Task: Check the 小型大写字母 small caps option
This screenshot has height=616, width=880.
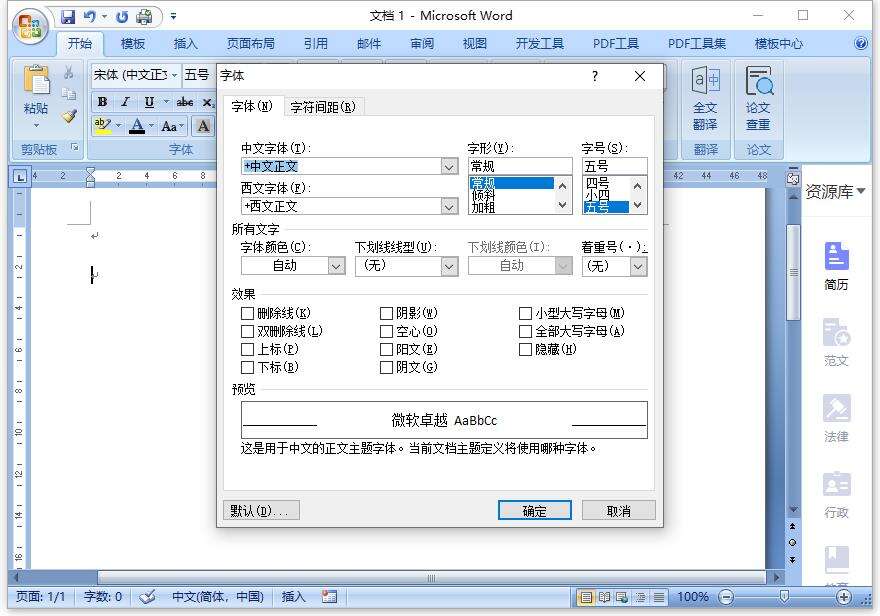Action: [525, 313]
